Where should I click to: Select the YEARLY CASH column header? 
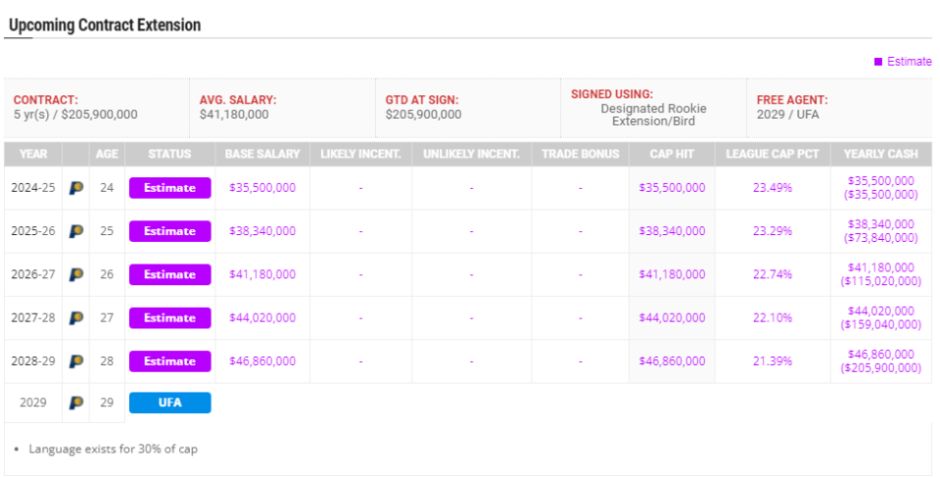point(881,154)
